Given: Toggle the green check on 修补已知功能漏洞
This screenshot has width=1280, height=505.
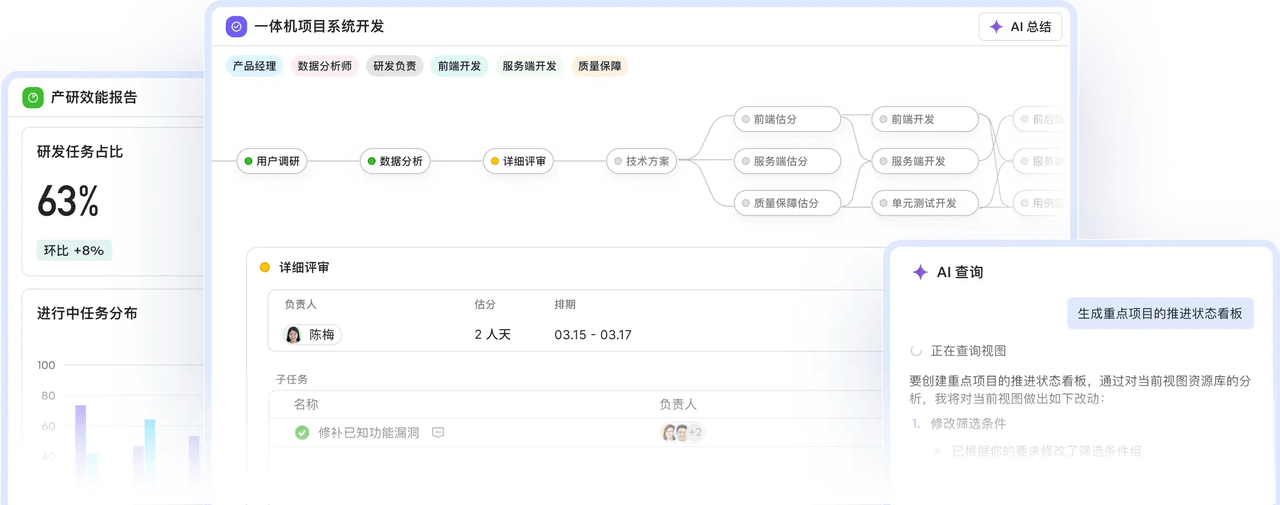Looking at the screenshot, I should point(302,433).
